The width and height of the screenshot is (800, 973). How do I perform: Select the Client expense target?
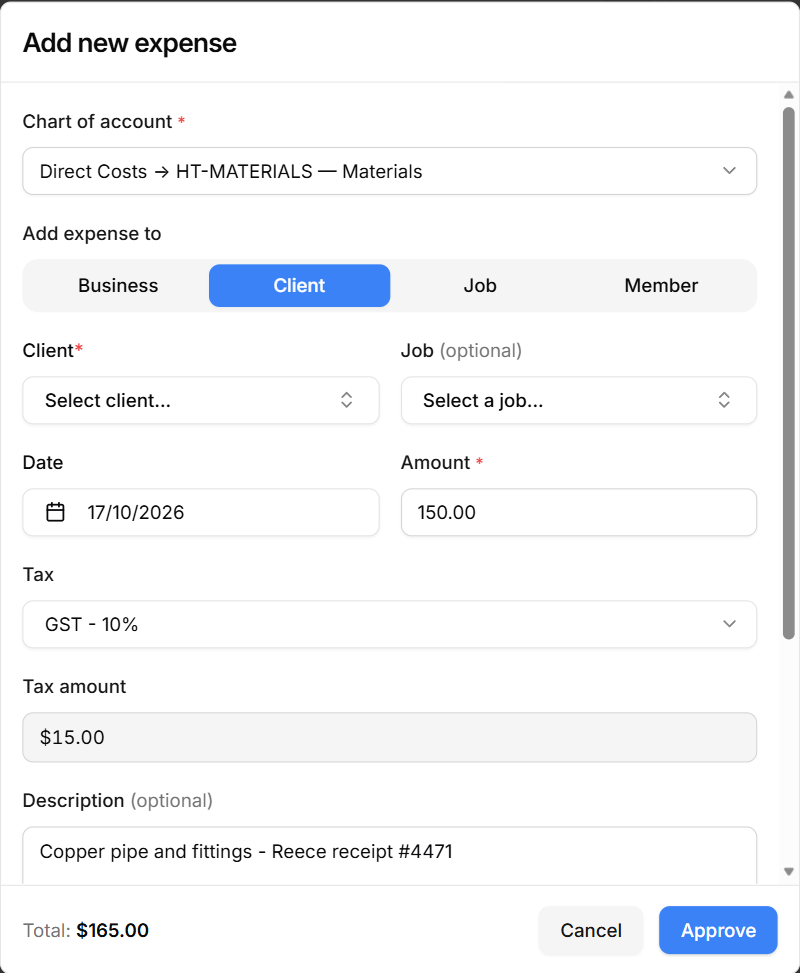tap(299, 285)
